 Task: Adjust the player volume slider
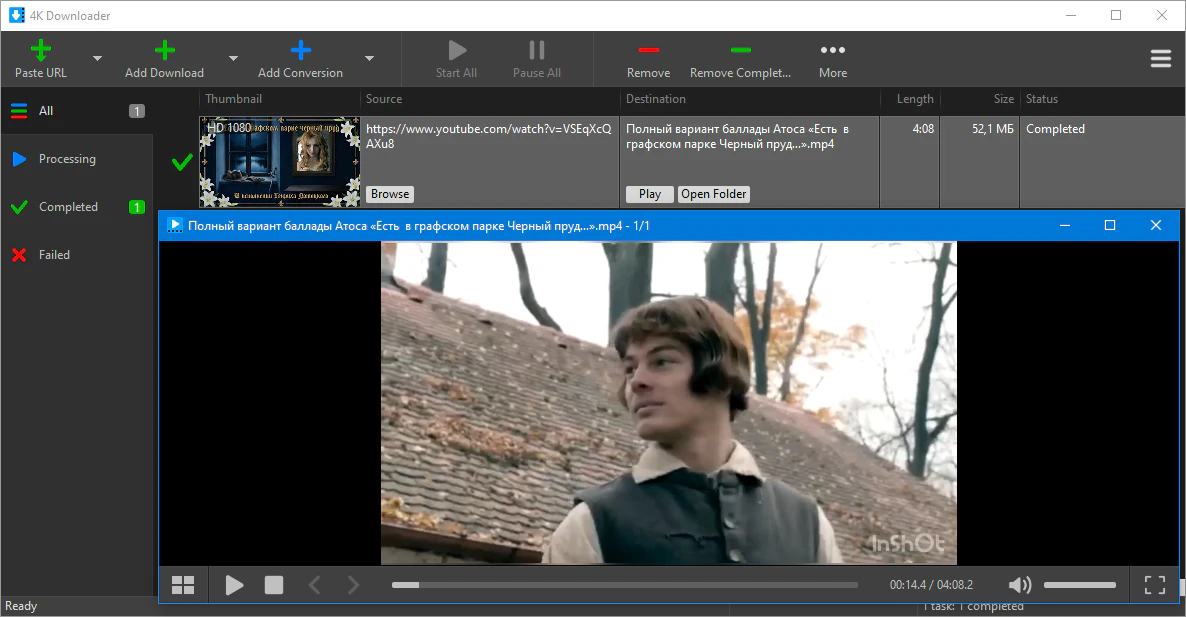(x=1079, y=584)
